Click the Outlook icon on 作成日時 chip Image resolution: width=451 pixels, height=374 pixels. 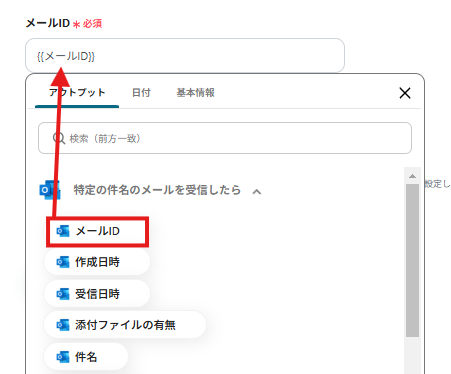(x=63, y=262)
